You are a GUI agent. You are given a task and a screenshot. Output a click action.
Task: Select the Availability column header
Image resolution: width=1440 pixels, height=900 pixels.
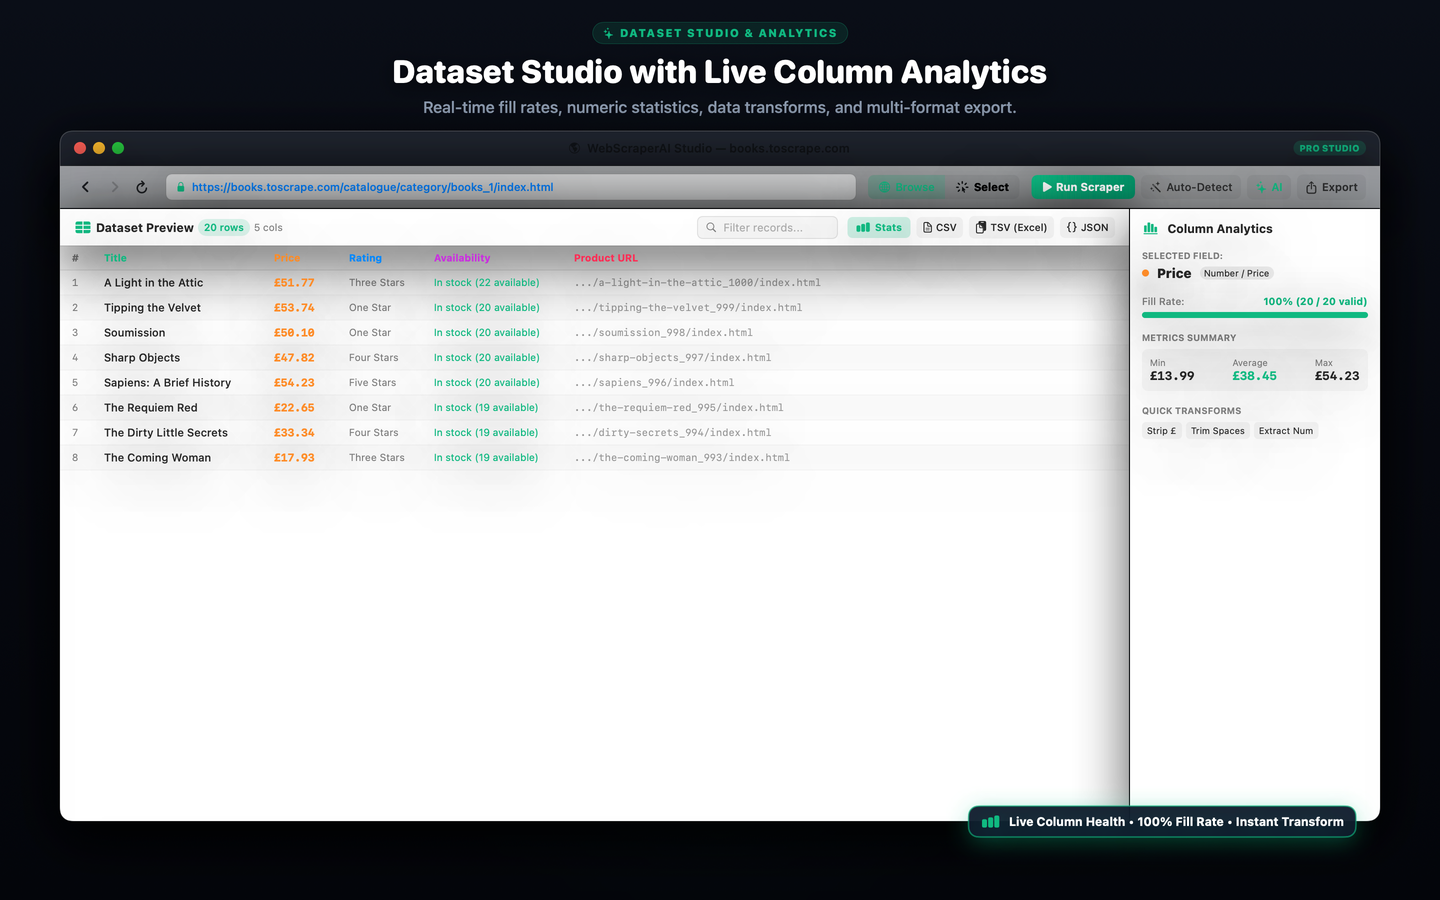click(462, 258)
